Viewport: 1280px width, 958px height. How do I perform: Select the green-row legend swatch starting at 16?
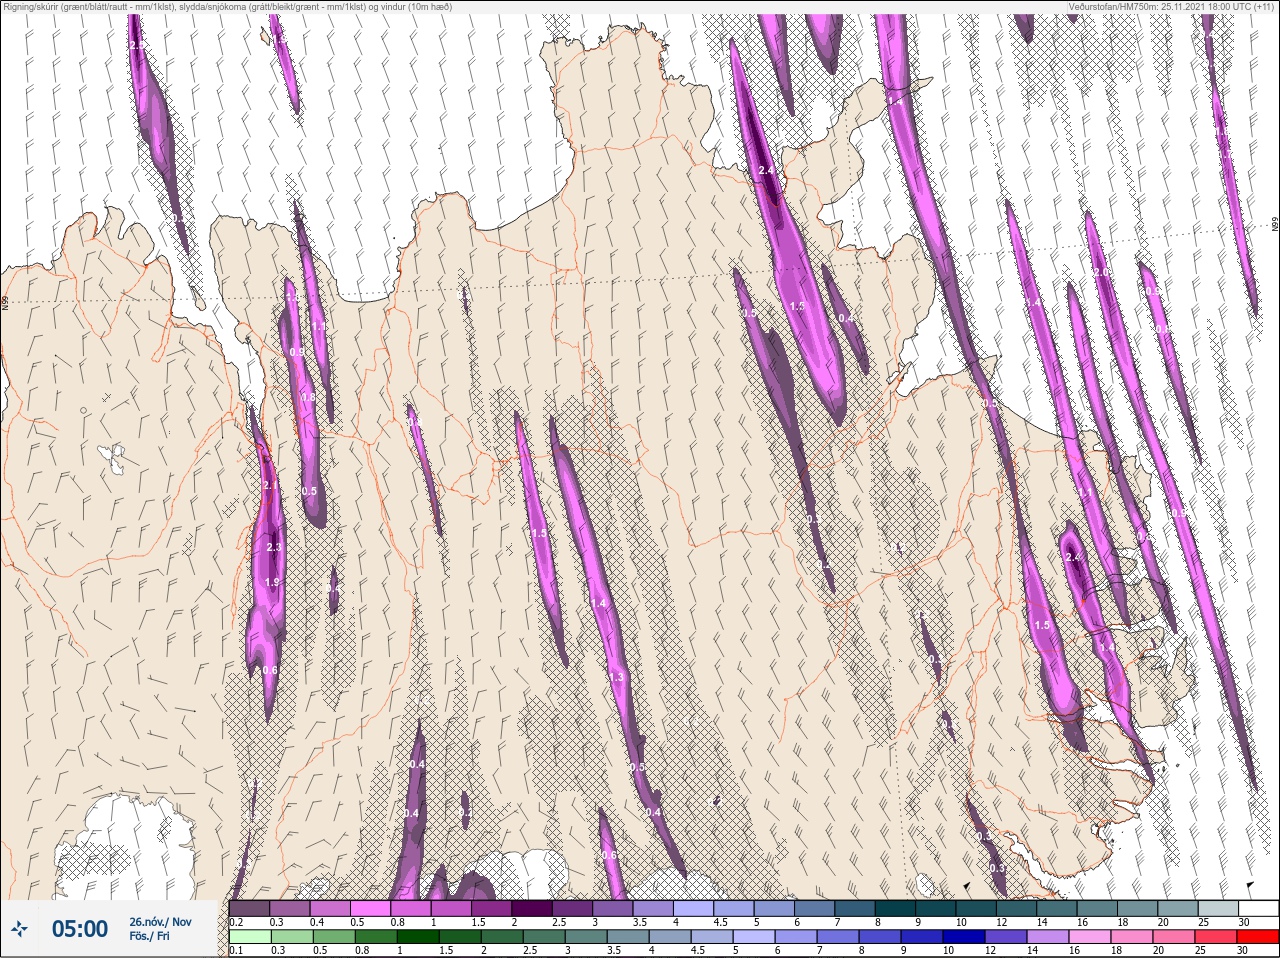tap(1092, 937)
